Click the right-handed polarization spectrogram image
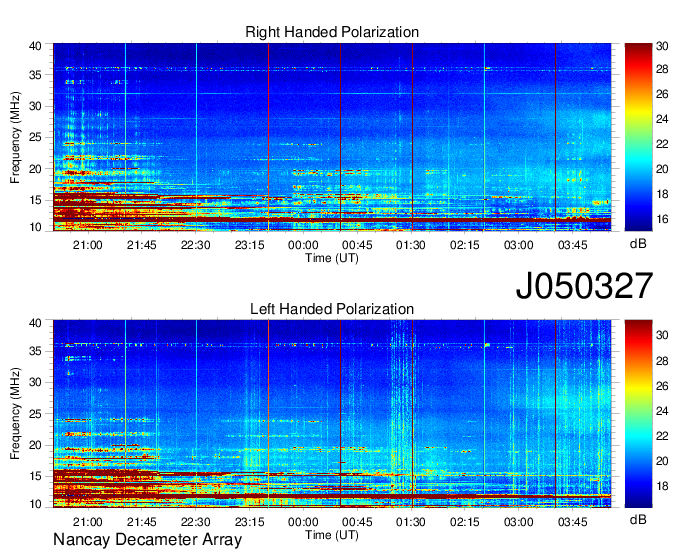The image size is (680, 552). (332, 137)
